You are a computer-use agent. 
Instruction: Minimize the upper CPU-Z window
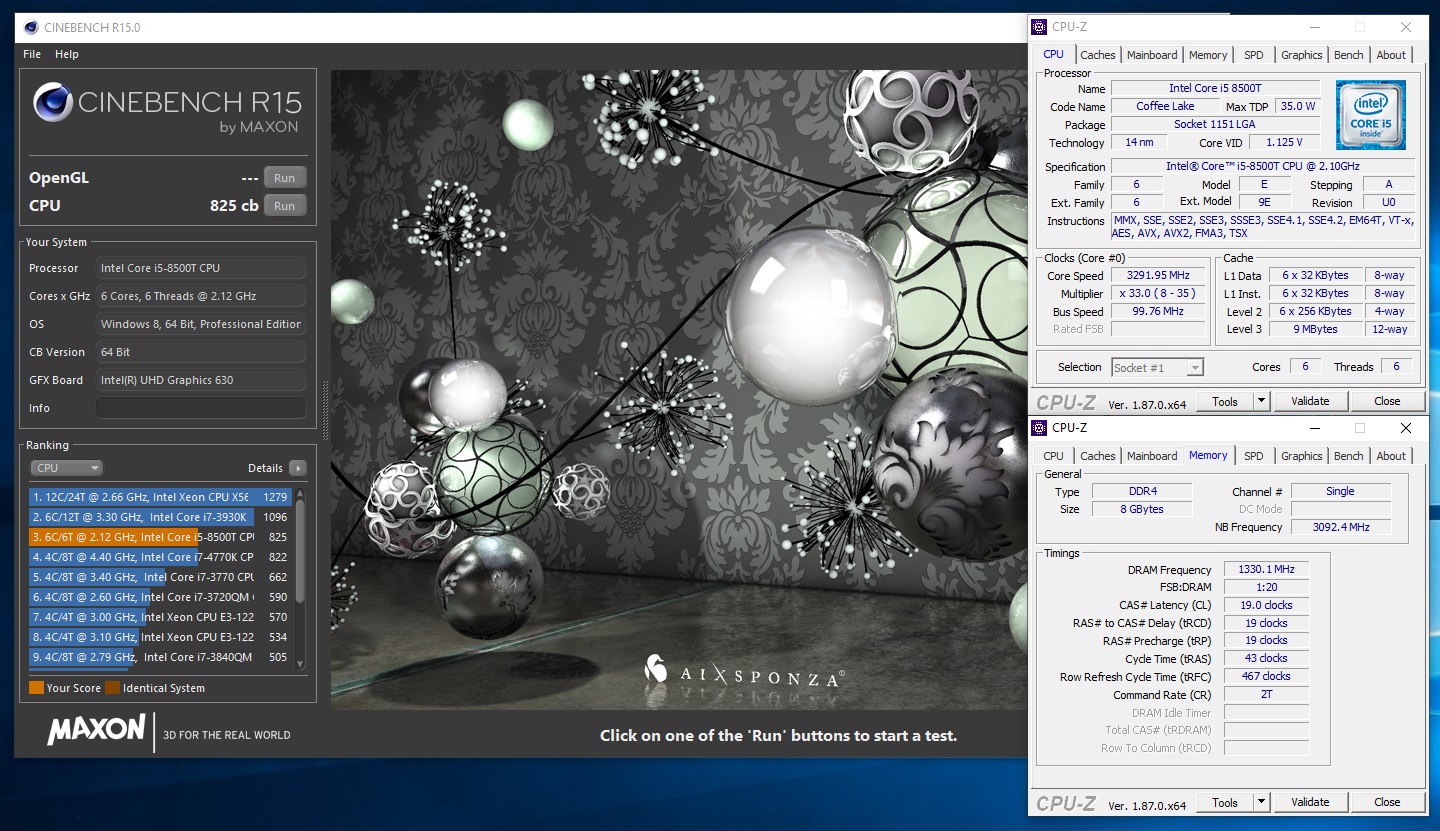point(1313,27)
